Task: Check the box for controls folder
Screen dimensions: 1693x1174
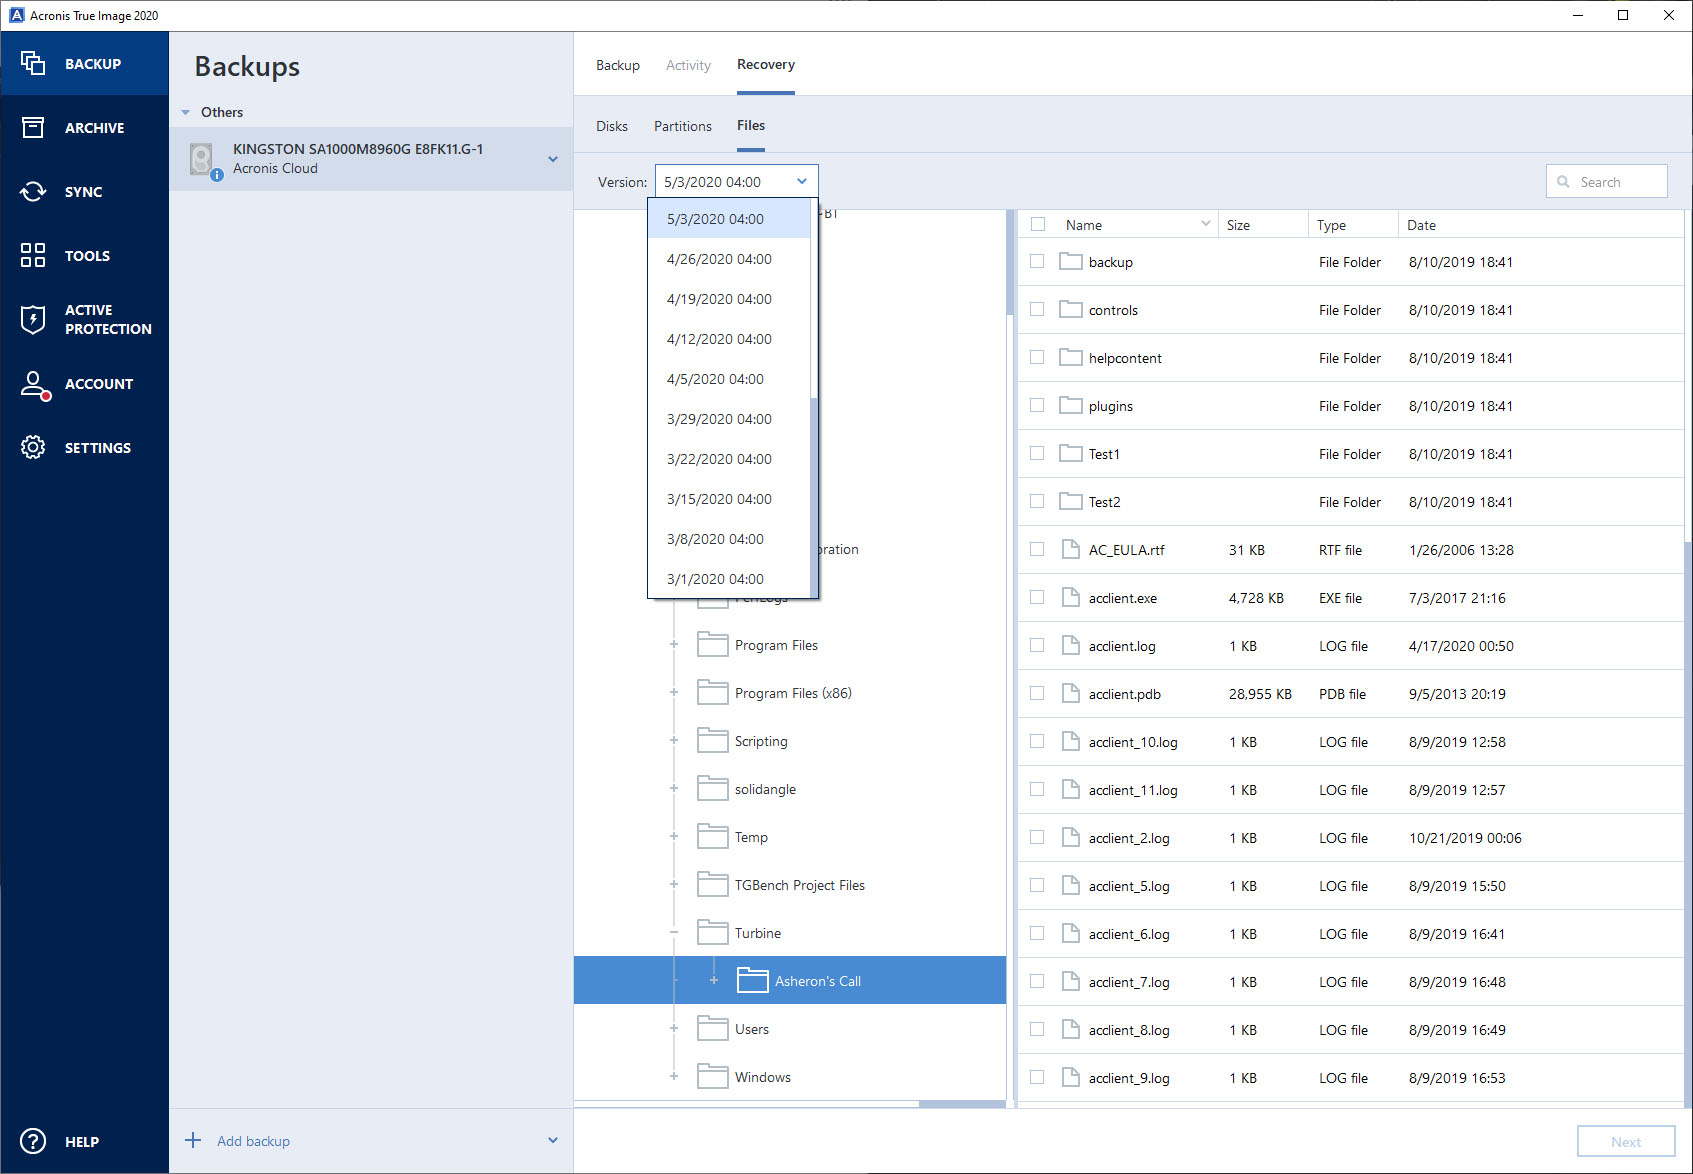Action: [1037, 309]
